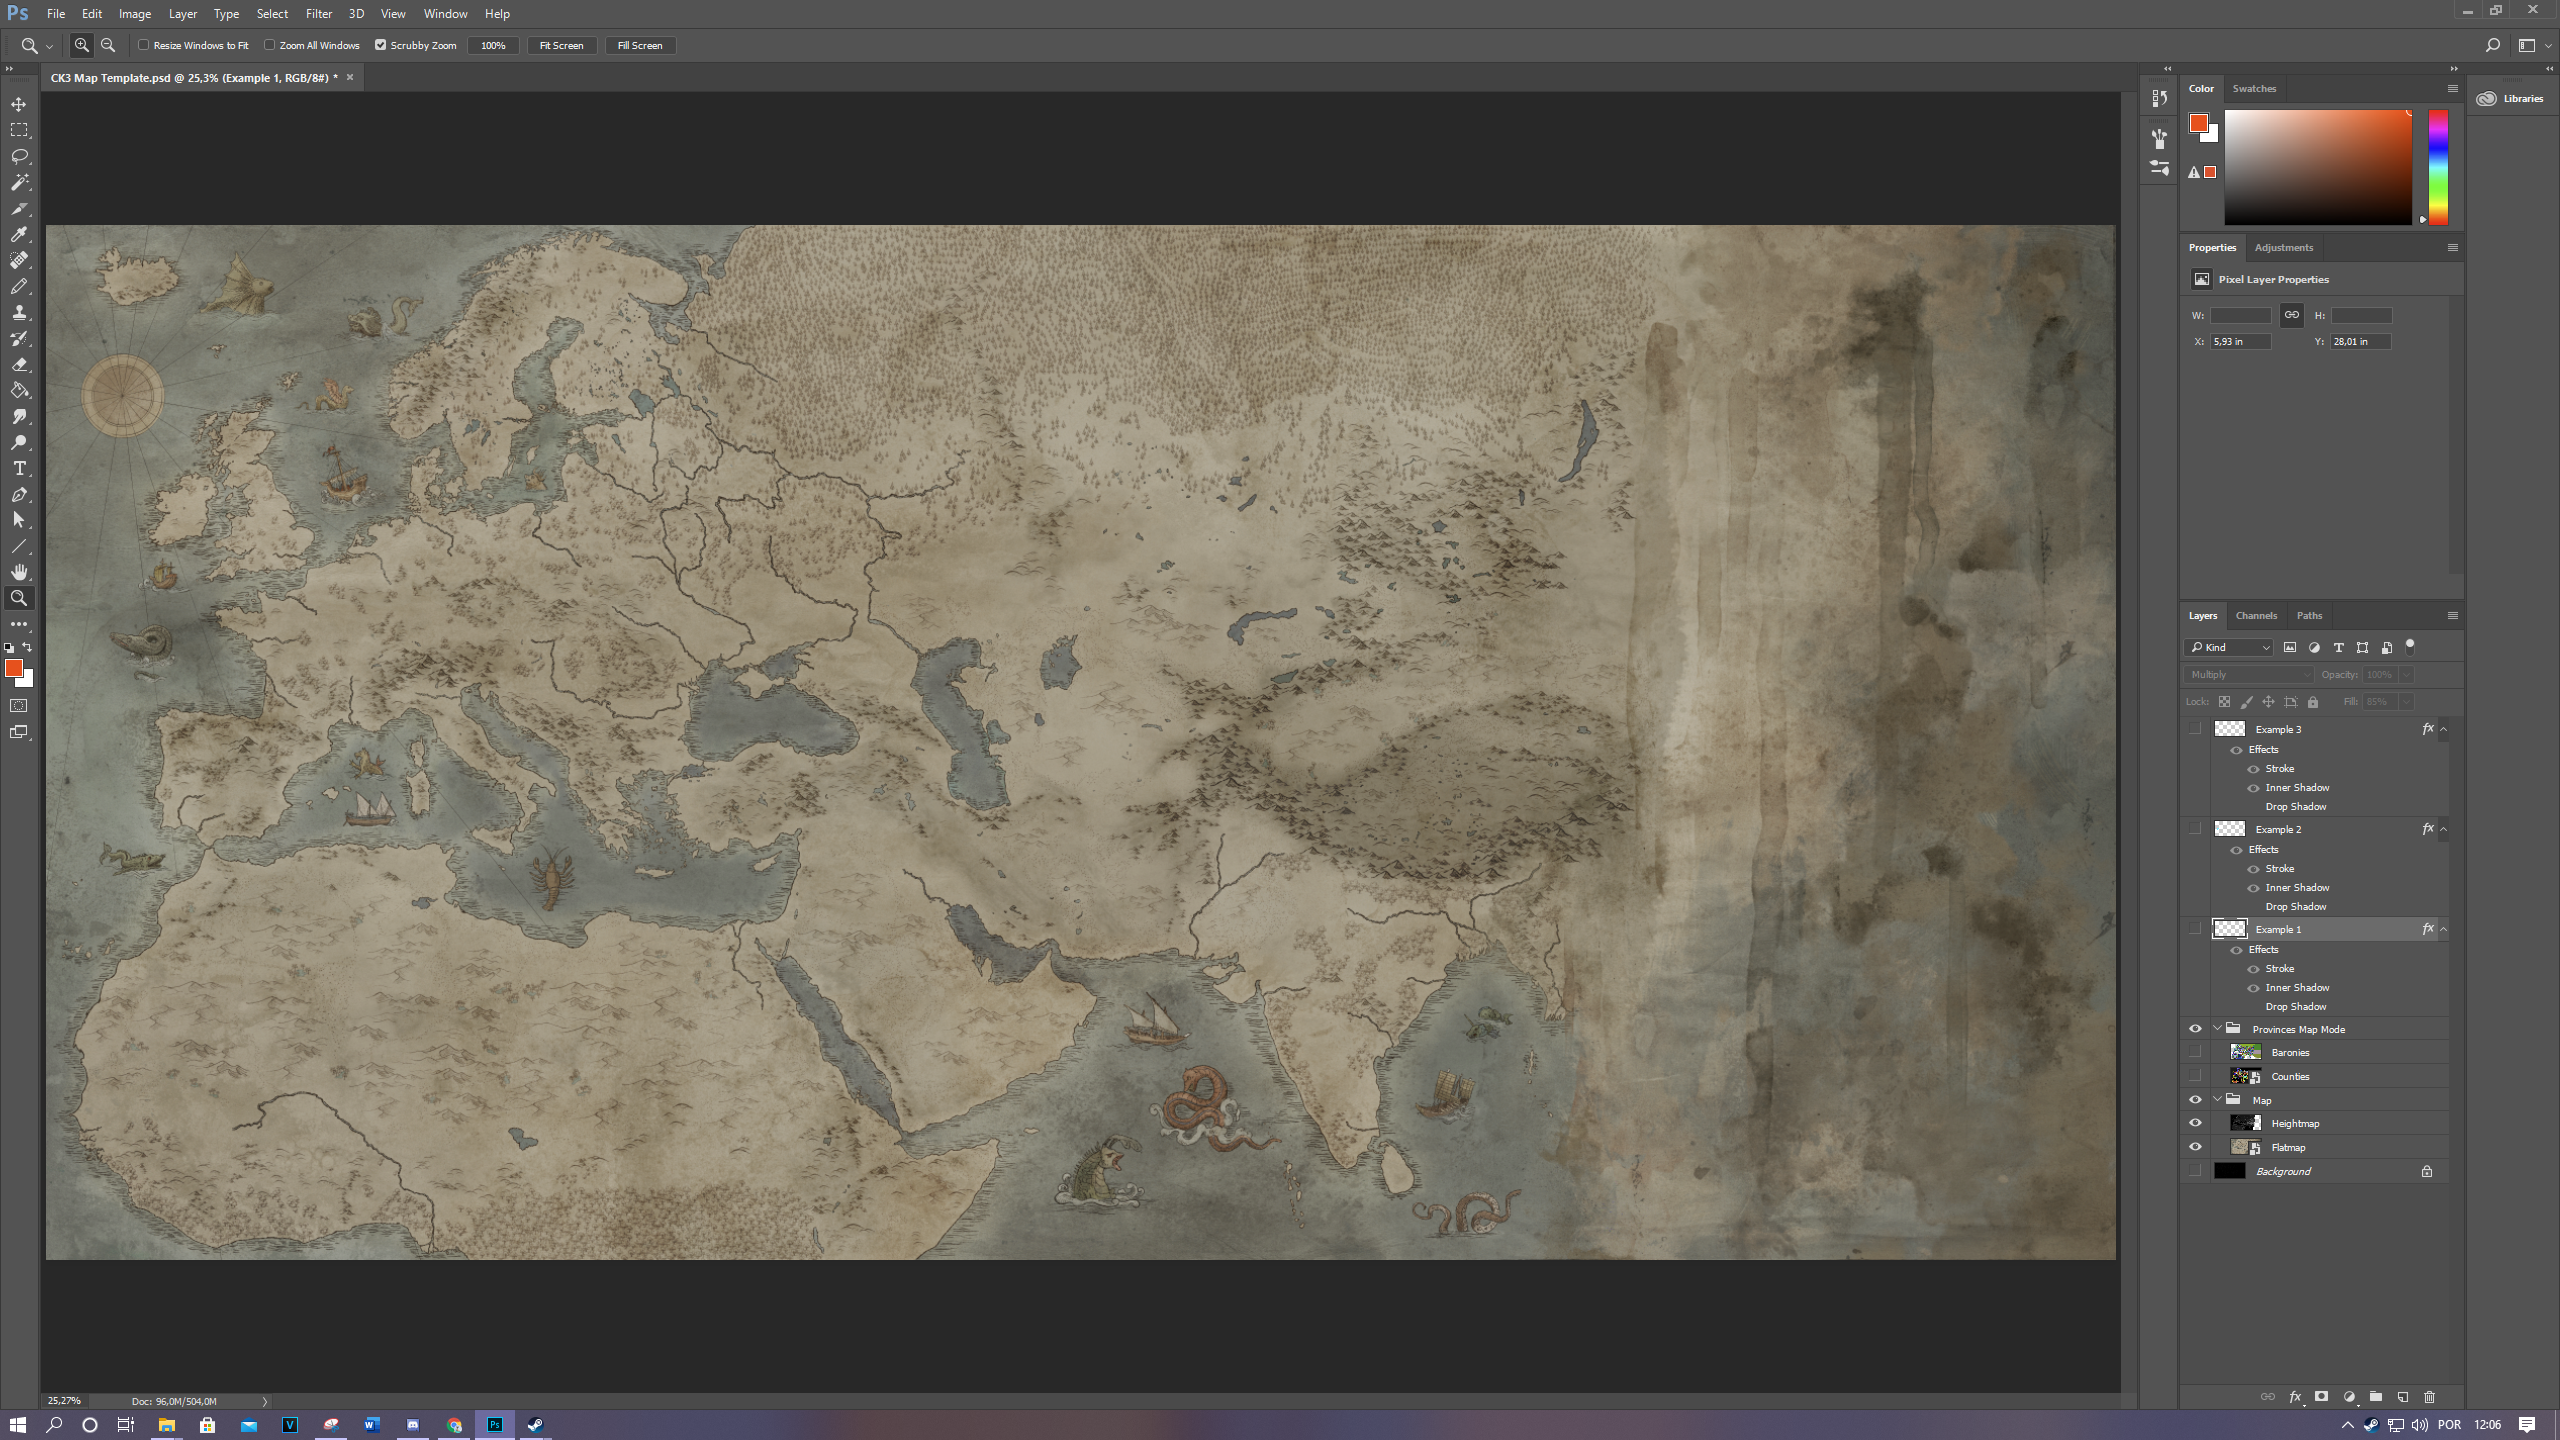Add layer mask icon in Layers panel
The image size is (2560, 1440).
pos(2321,1397)
